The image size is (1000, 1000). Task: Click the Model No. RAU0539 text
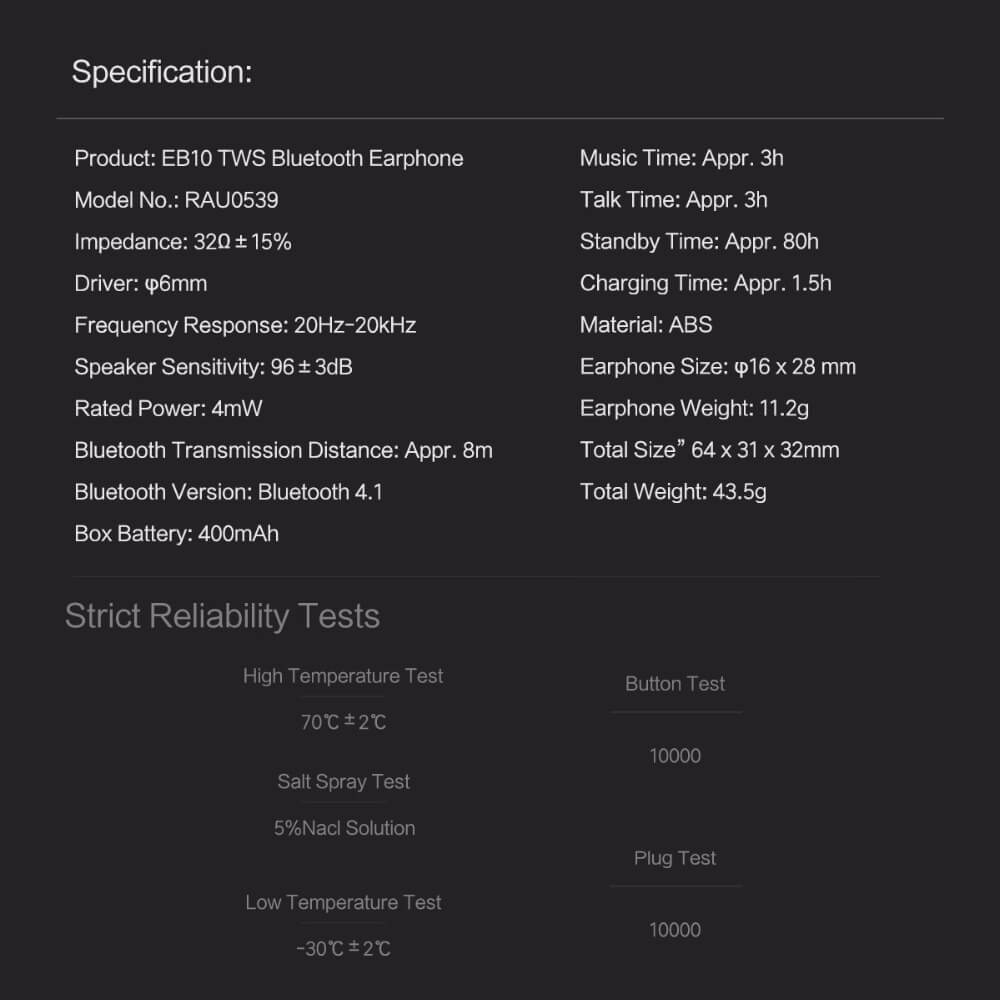tap(176, 200)
